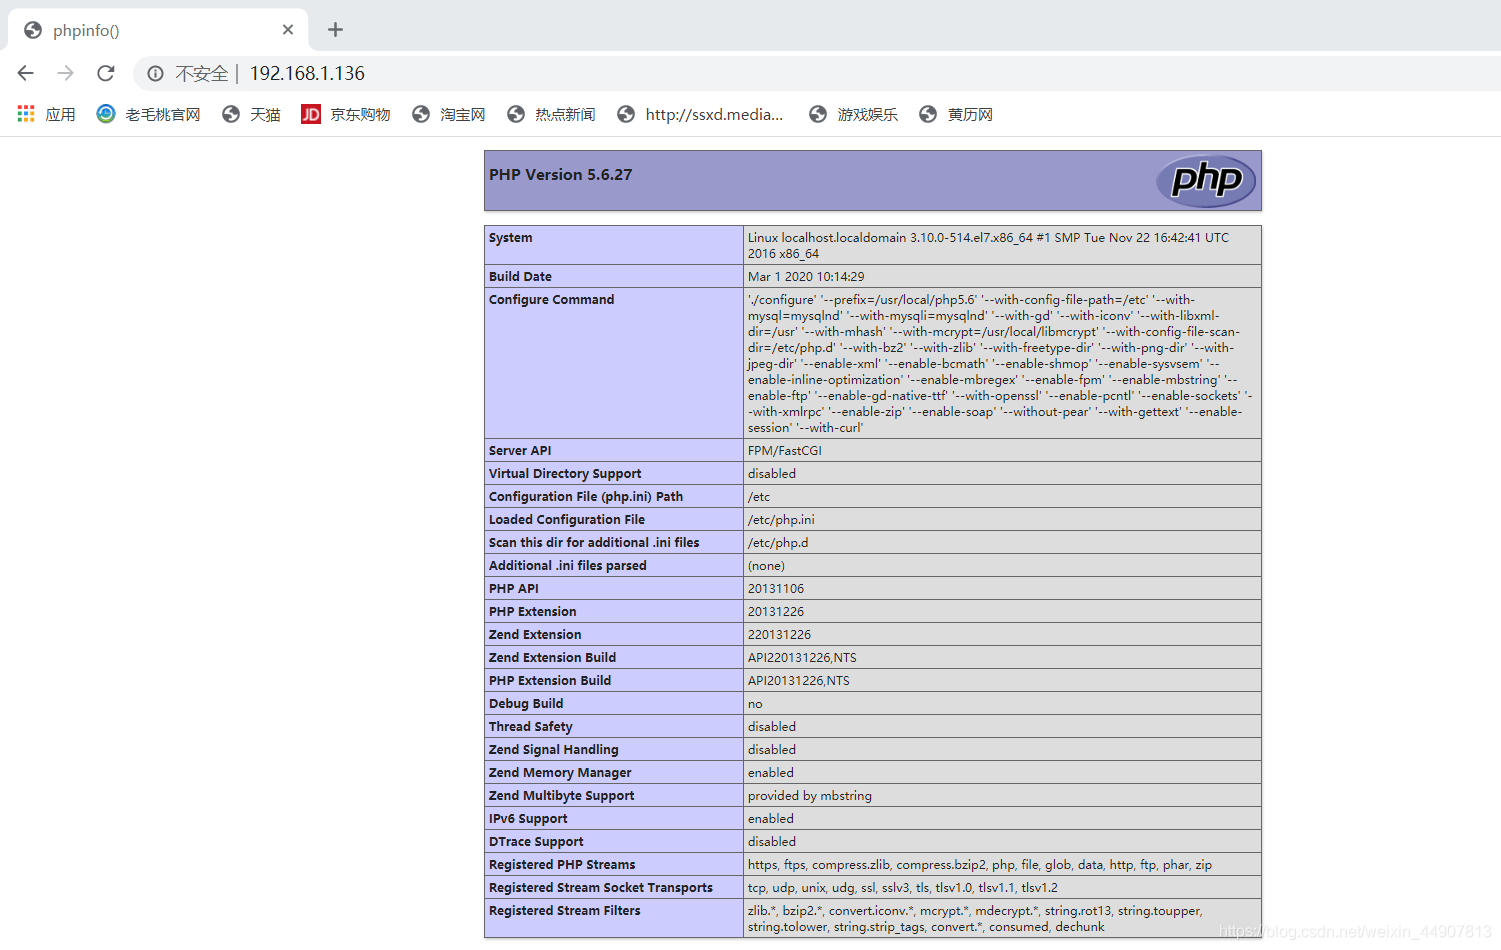1501x950 pixels.
Task: Click the PHP API value 20131106
Action: coord(776,589)
